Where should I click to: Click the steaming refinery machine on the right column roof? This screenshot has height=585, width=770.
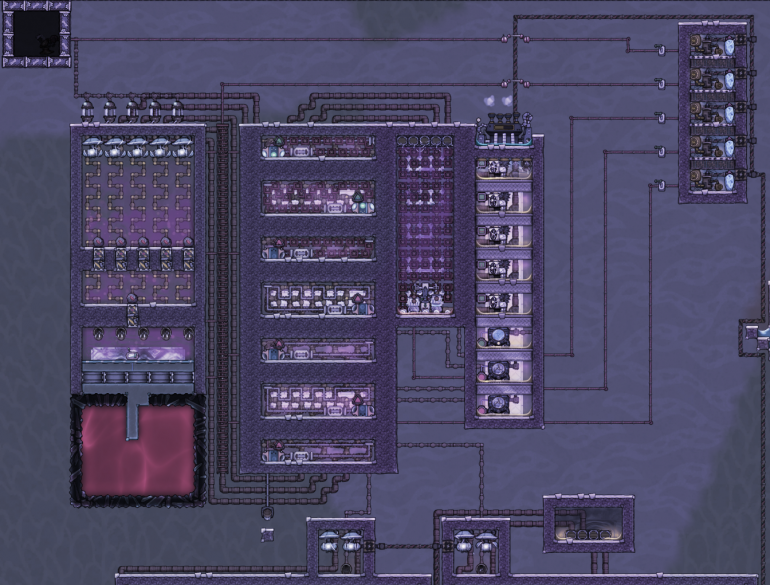(x=503, y=129)
